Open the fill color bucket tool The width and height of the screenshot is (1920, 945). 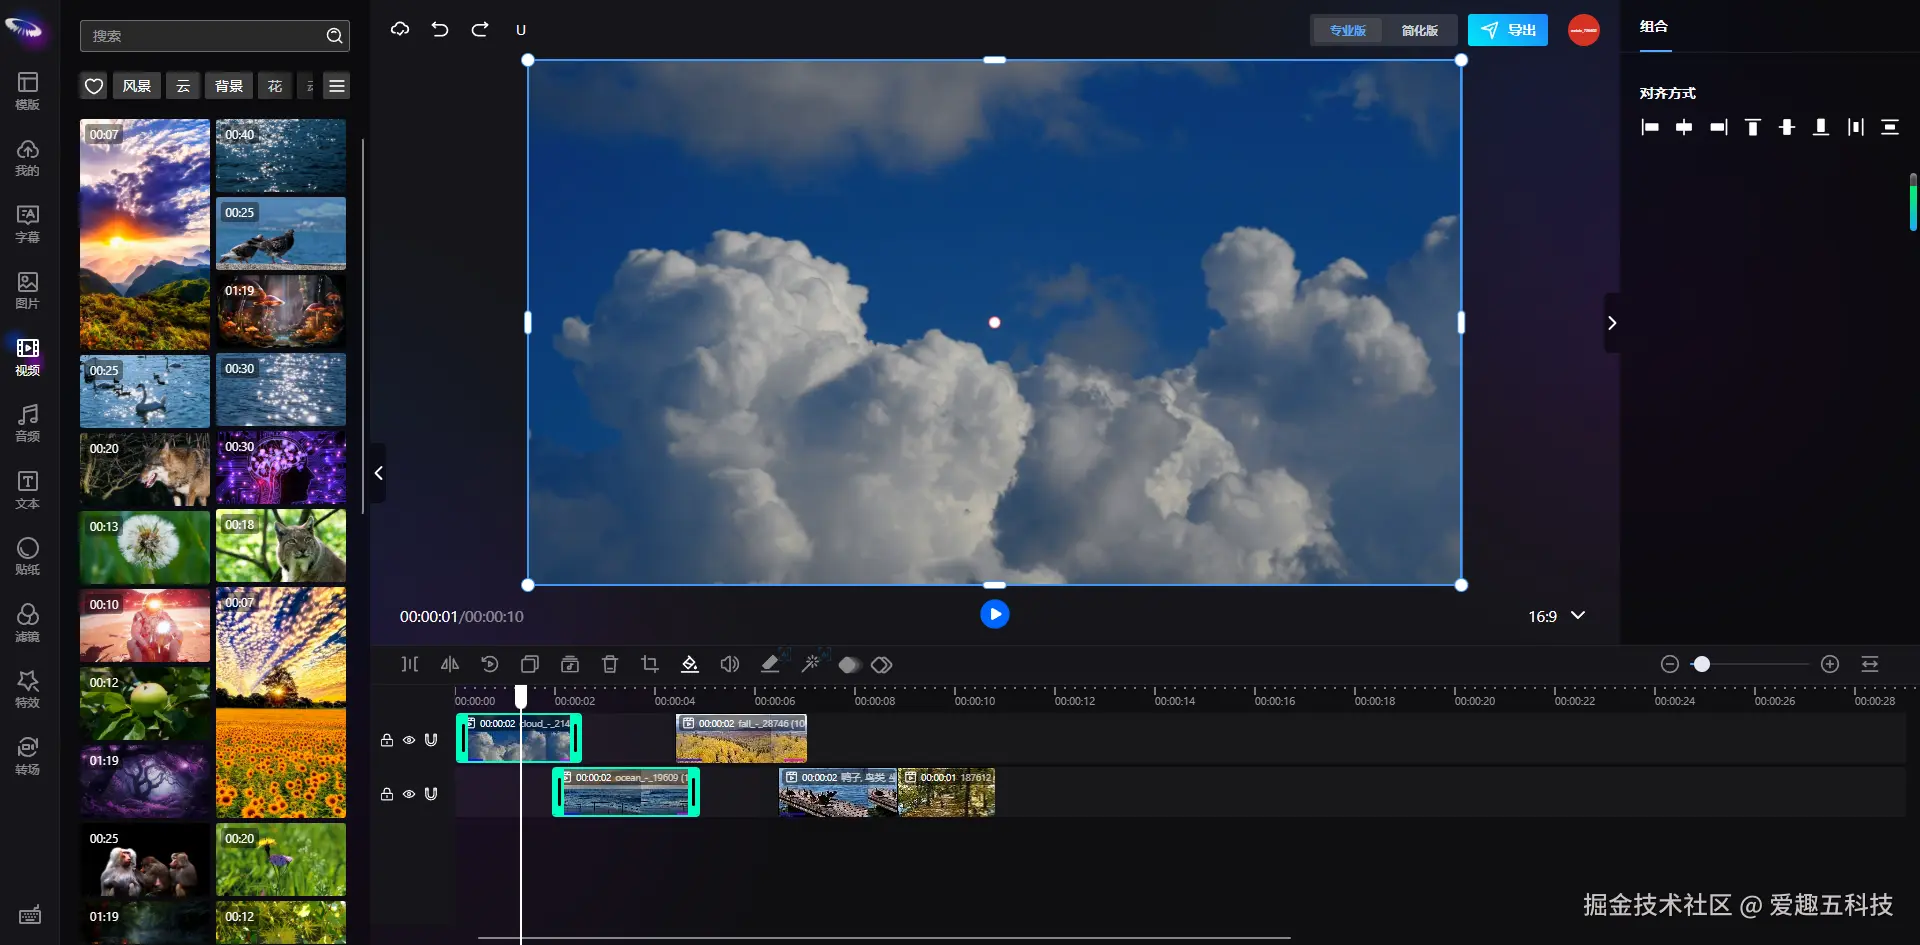(690, 664)
